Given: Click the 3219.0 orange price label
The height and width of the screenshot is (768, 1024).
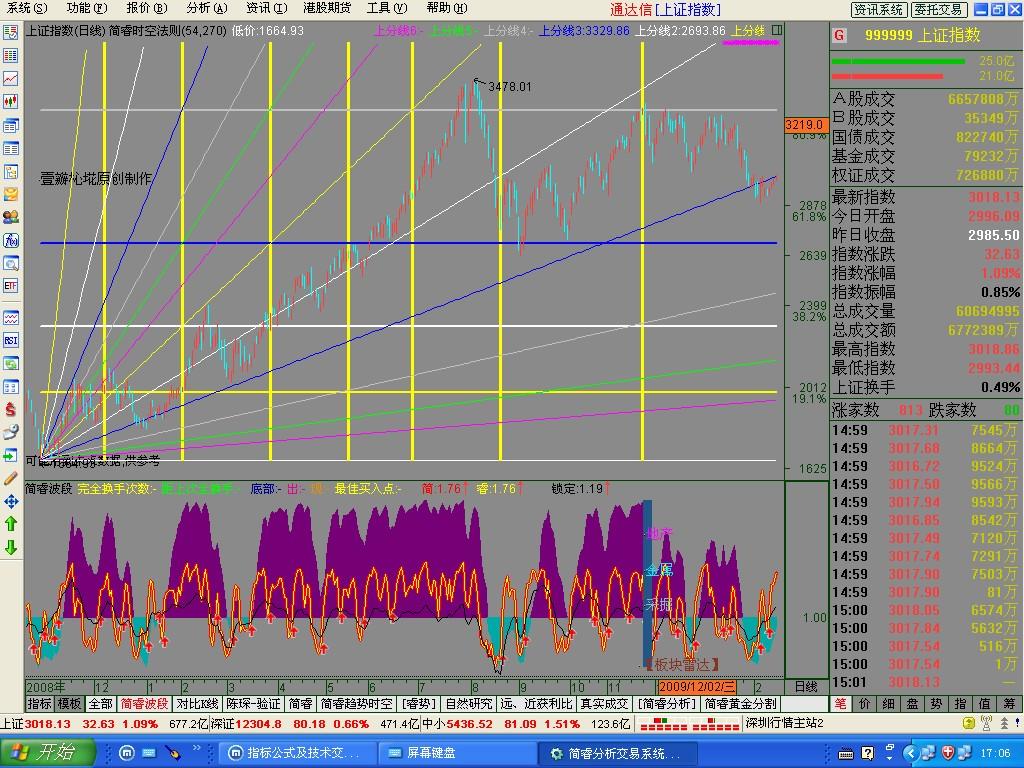Looking at the screenshot, I should tap(806, 125).
